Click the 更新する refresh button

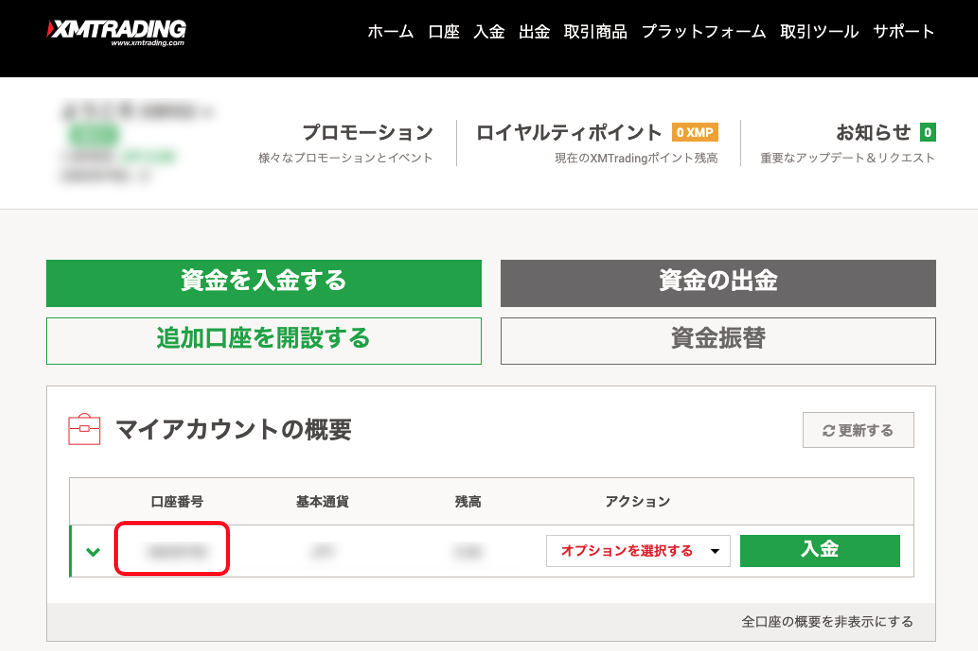click(x=858, y=430)
